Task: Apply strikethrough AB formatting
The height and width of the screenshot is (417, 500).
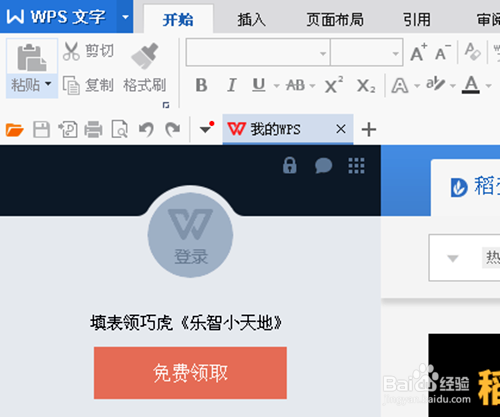Action: tap(296, 85)
